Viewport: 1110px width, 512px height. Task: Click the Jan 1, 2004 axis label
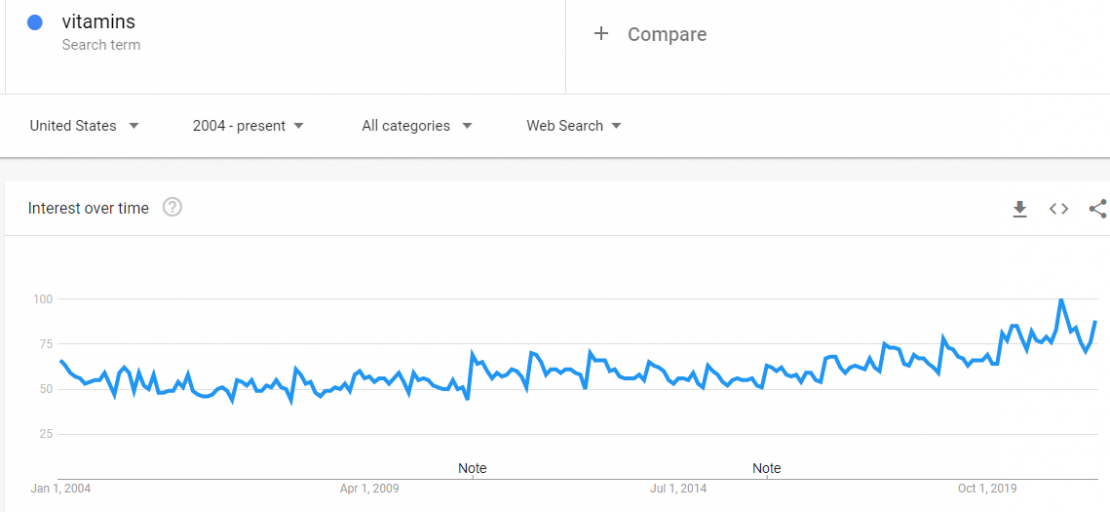[60, 489]
